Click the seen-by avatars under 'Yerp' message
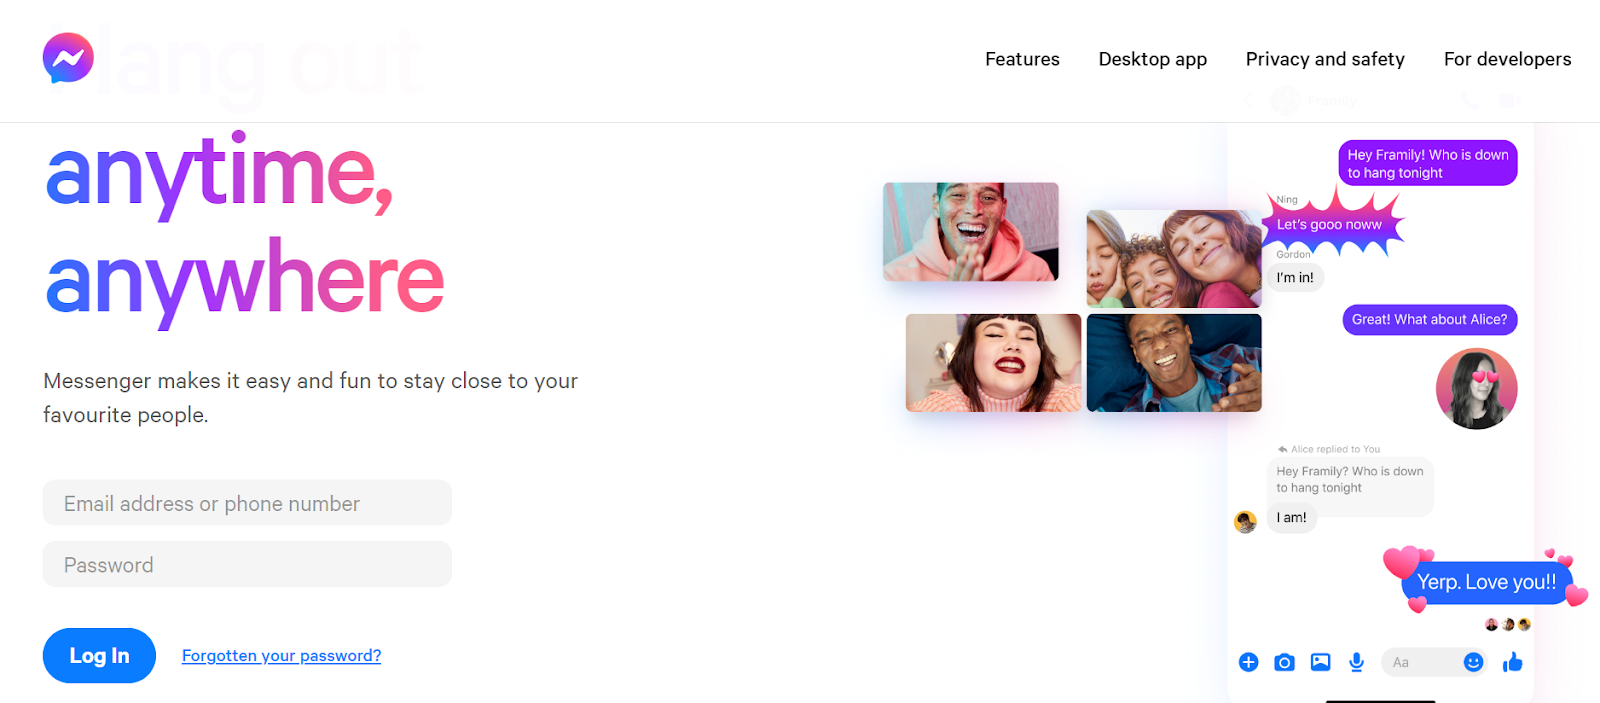Screen dimensions: 1600x703 [1508, 624]
